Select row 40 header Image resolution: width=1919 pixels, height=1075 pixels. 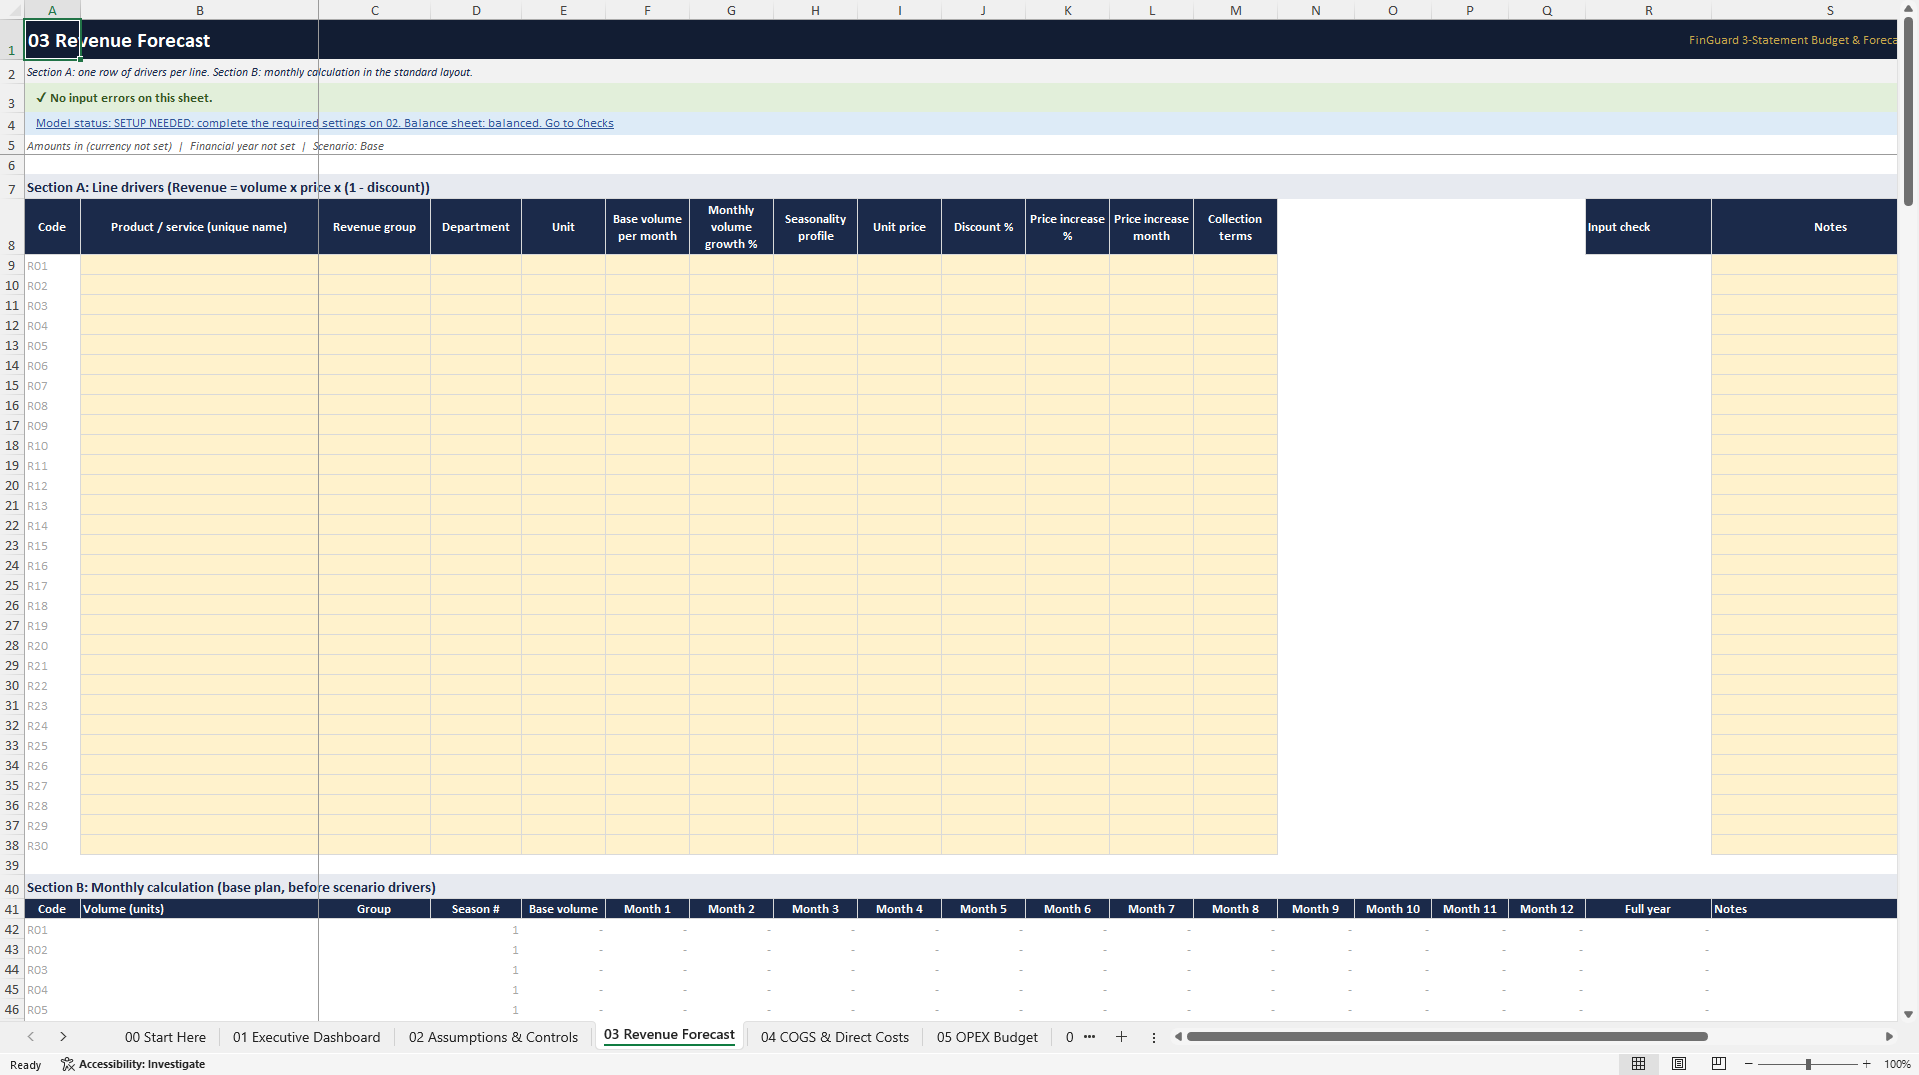click(x=12, y=888)
